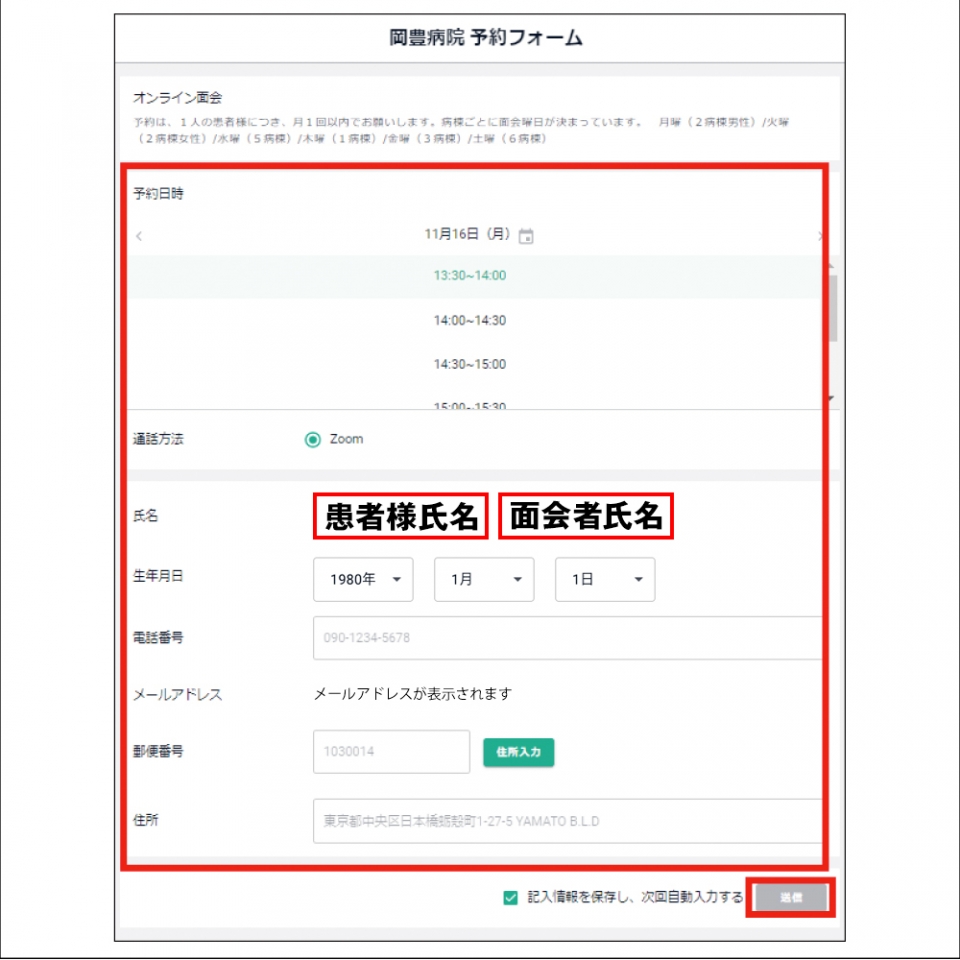Viewport: 960px width, 960px height.
Task: Go to next date with right chevron
Action: pos(820,236)
